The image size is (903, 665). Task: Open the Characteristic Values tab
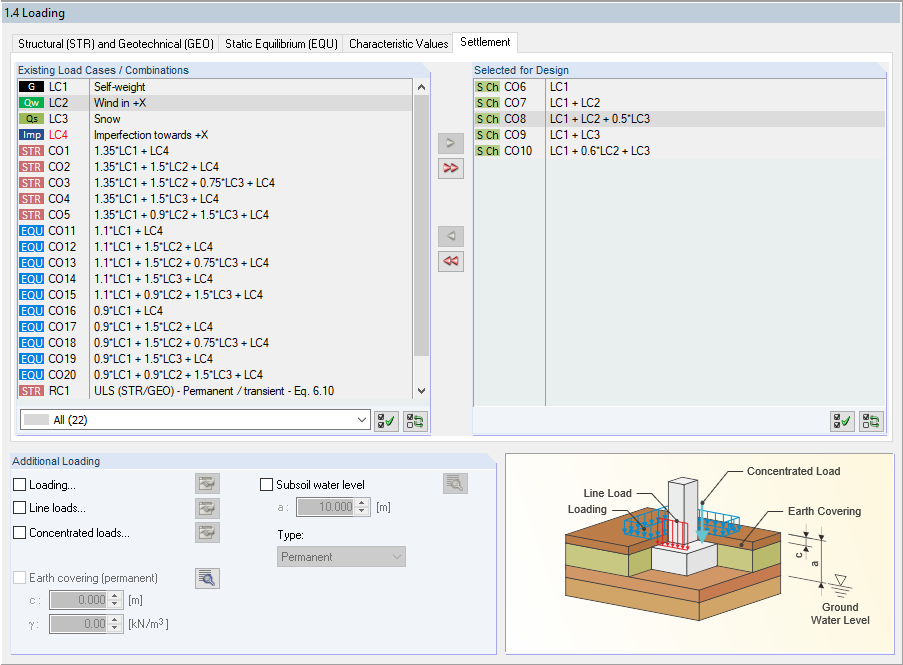[399, 44]
